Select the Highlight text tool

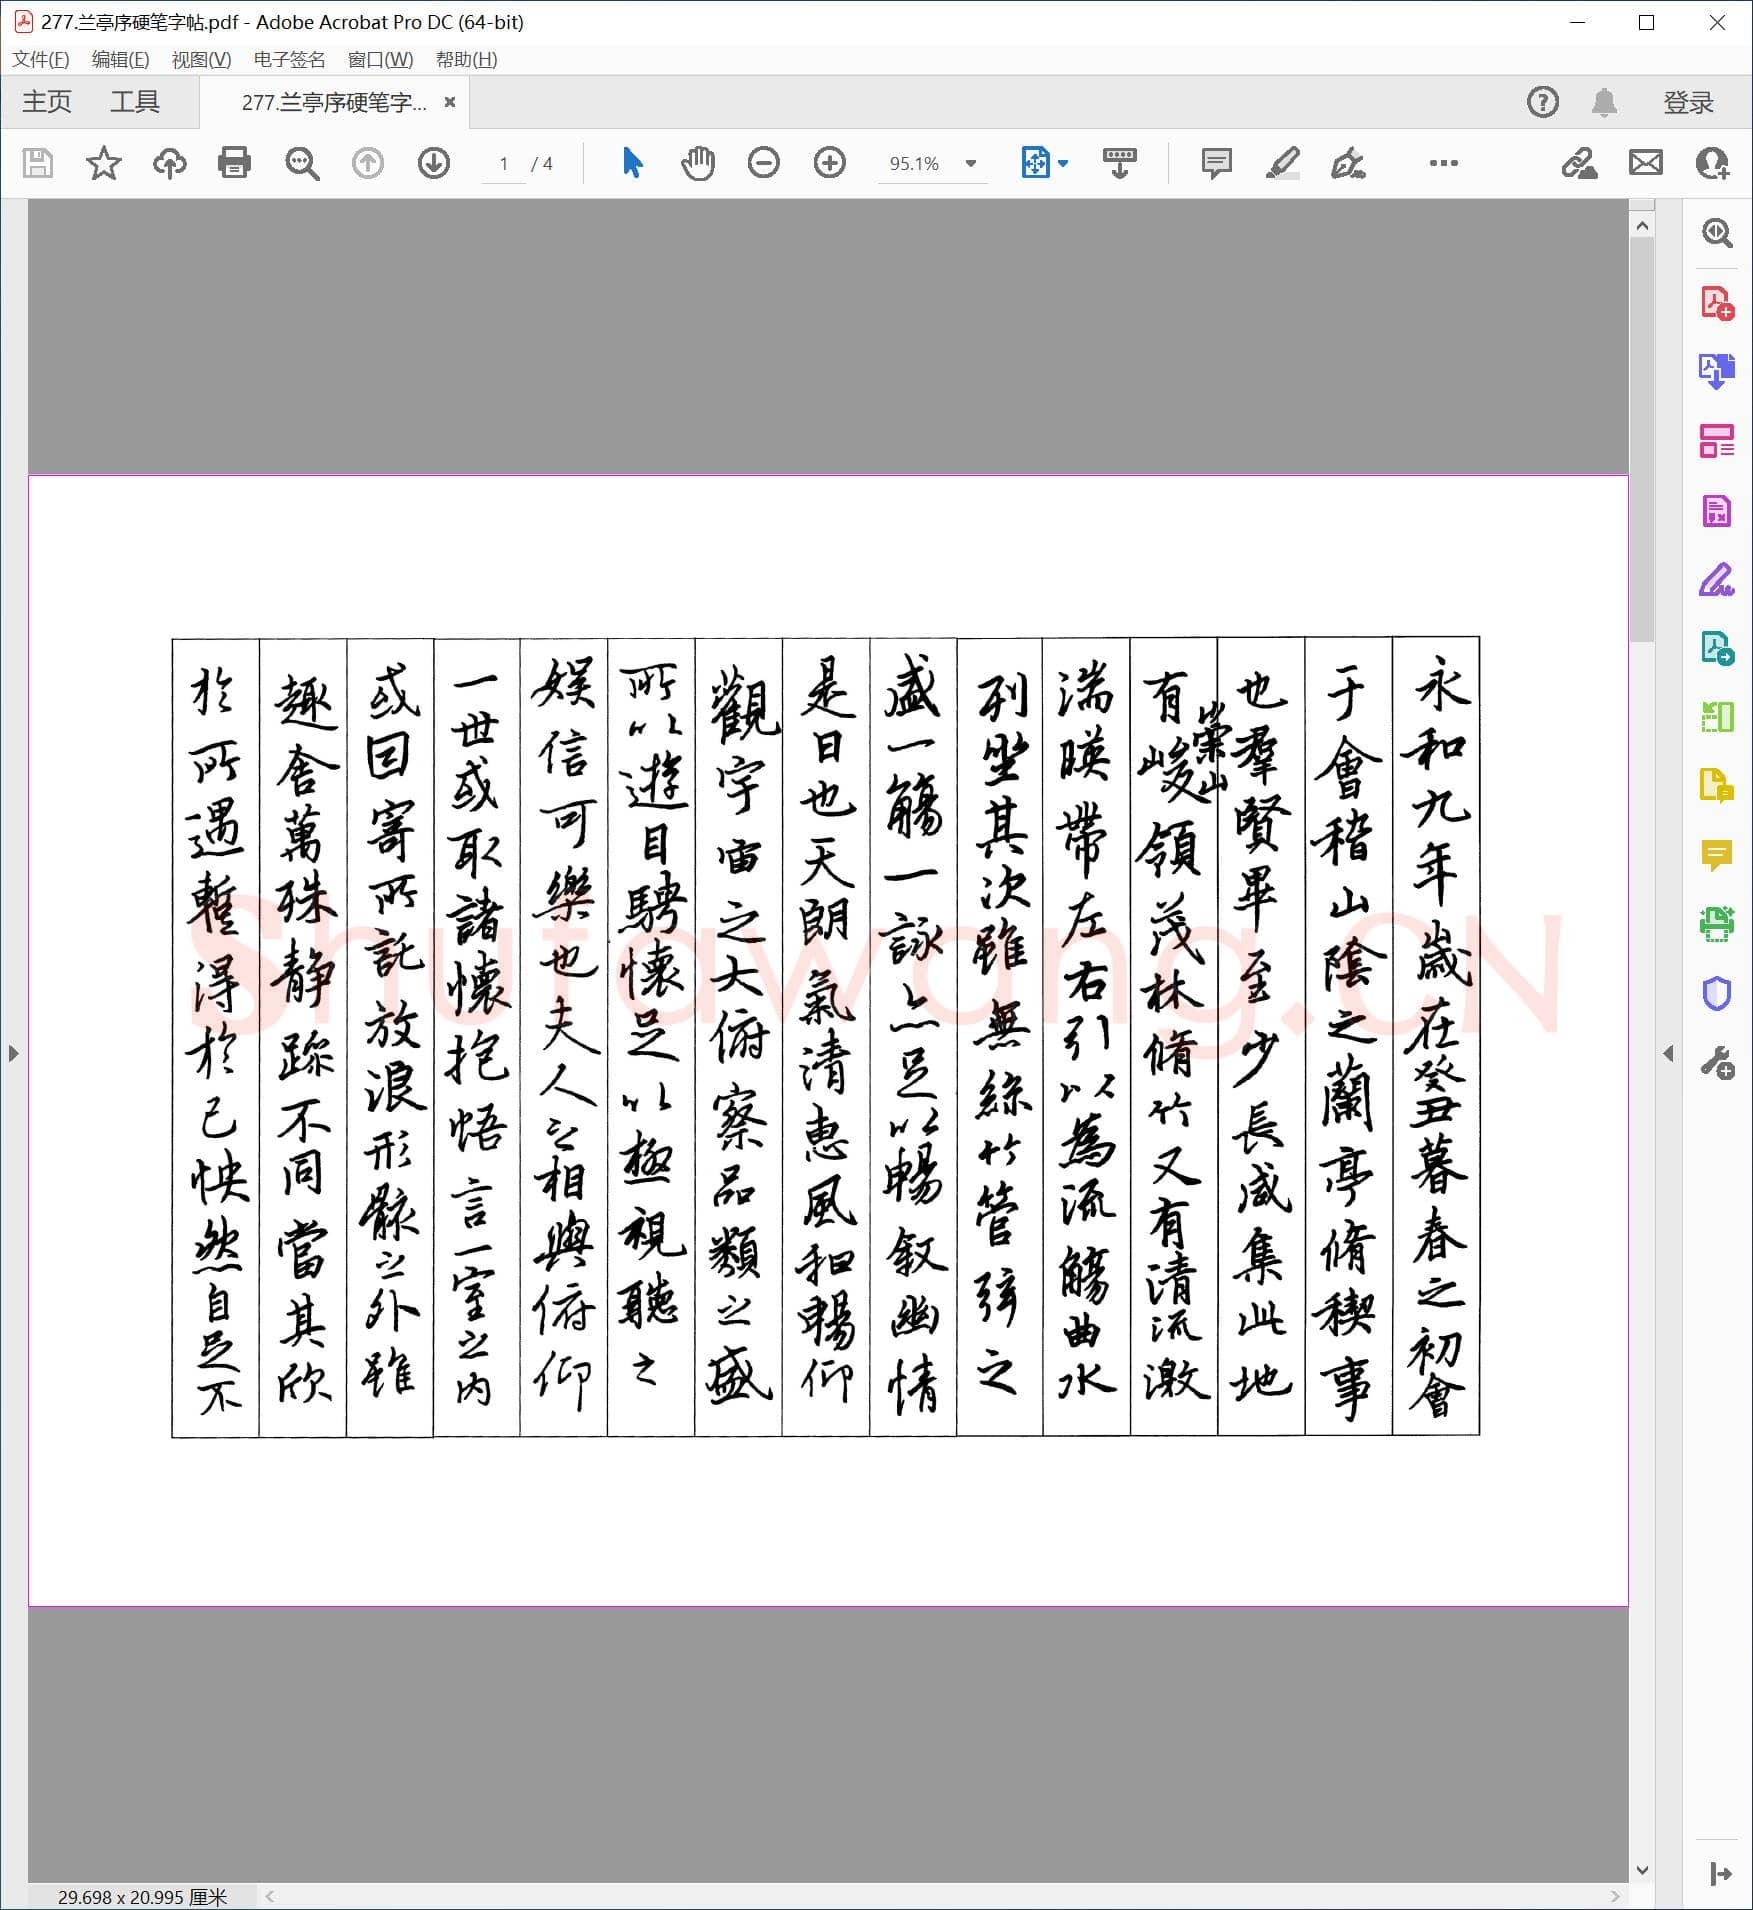tap(1284, 163)
